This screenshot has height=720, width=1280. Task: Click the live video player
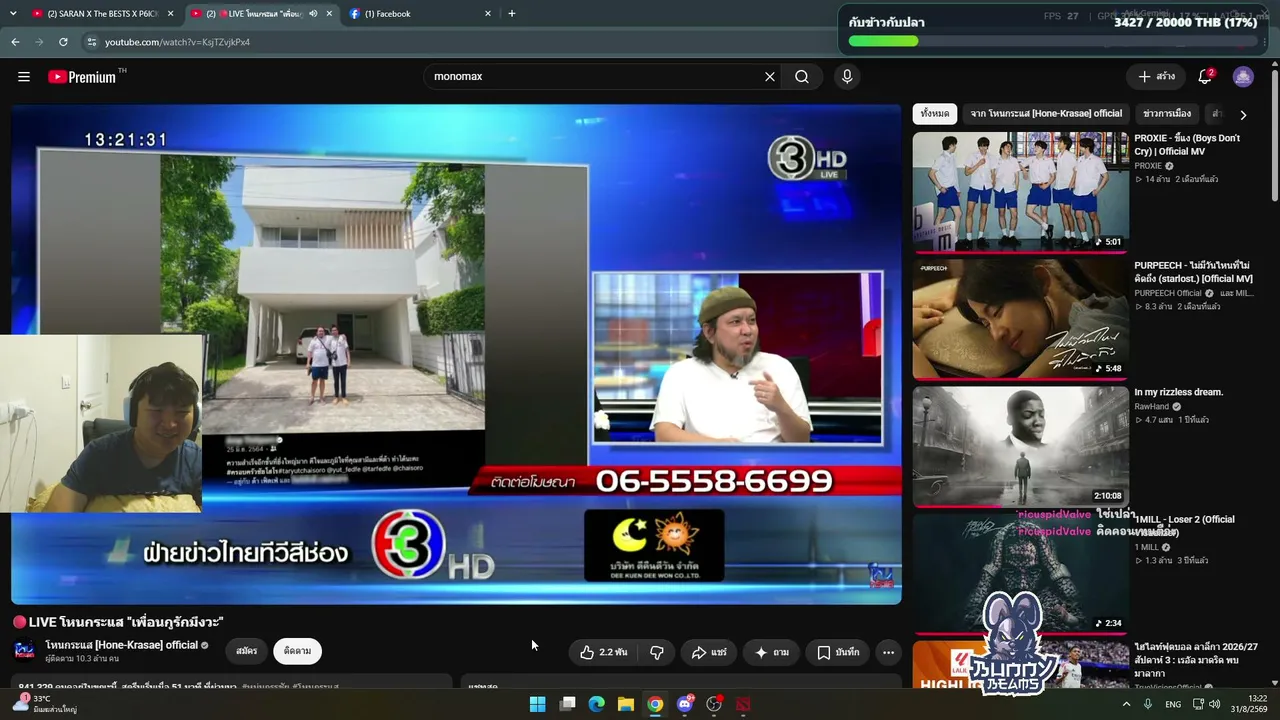(x=456, y=354)
